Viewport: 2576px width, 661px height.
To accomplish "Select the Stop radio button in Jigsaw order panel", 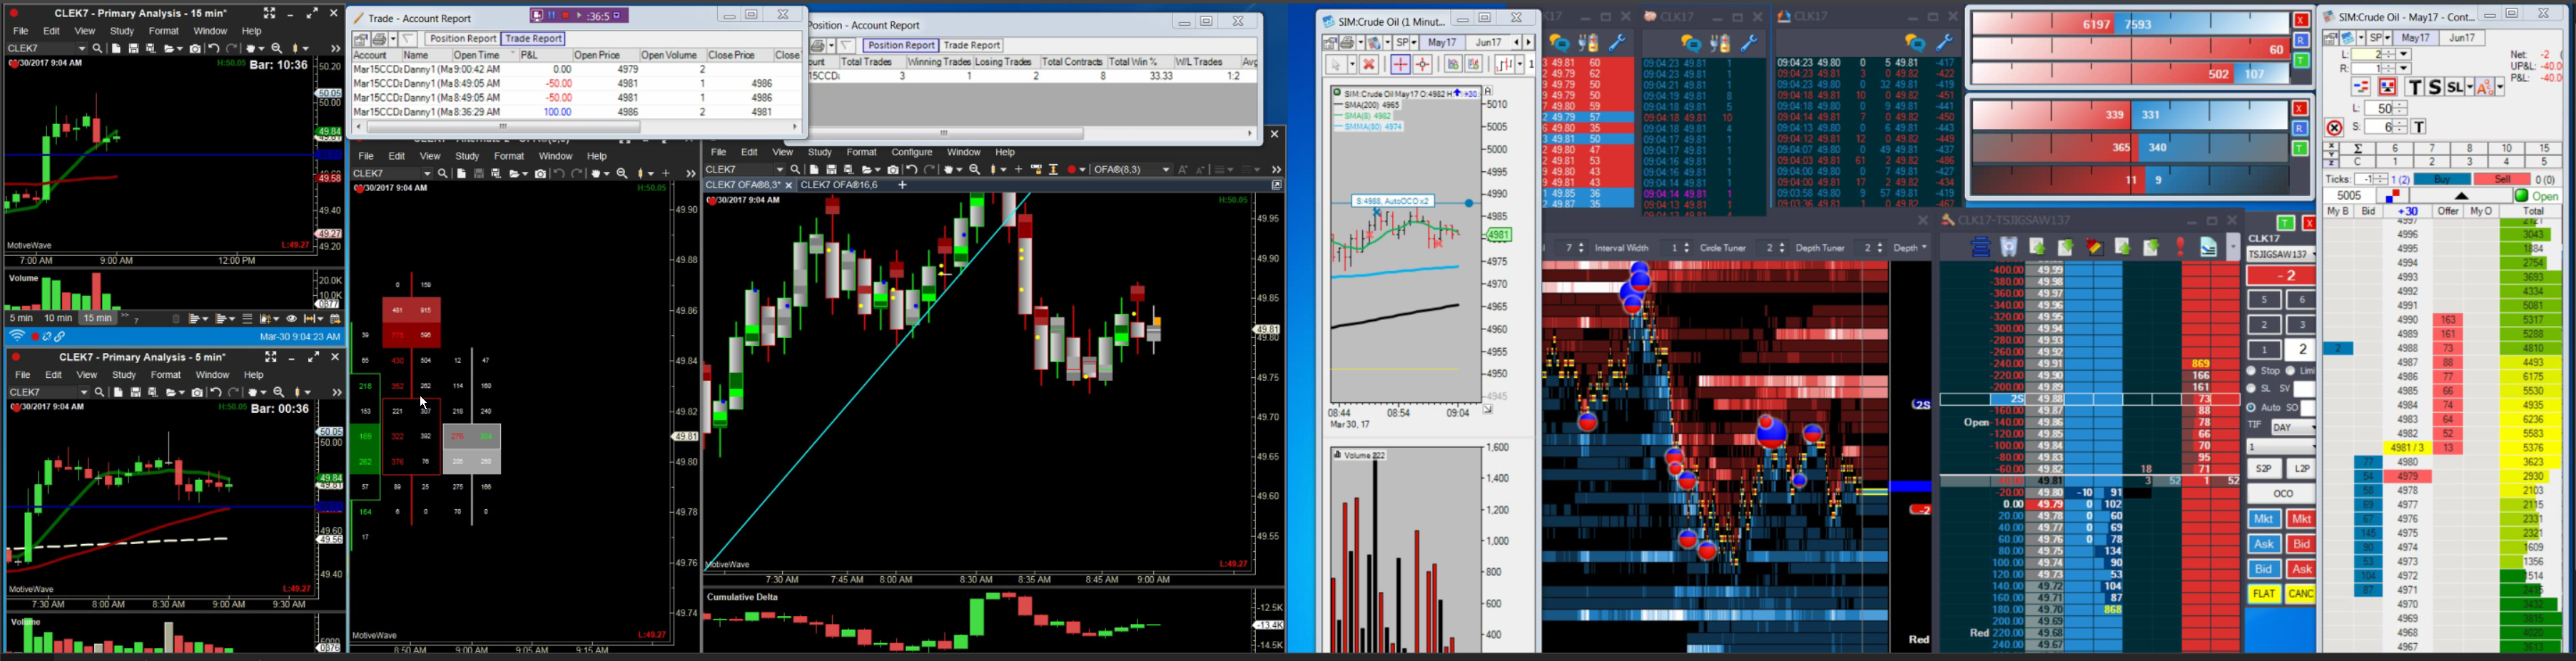I will tap(2252, 371).
